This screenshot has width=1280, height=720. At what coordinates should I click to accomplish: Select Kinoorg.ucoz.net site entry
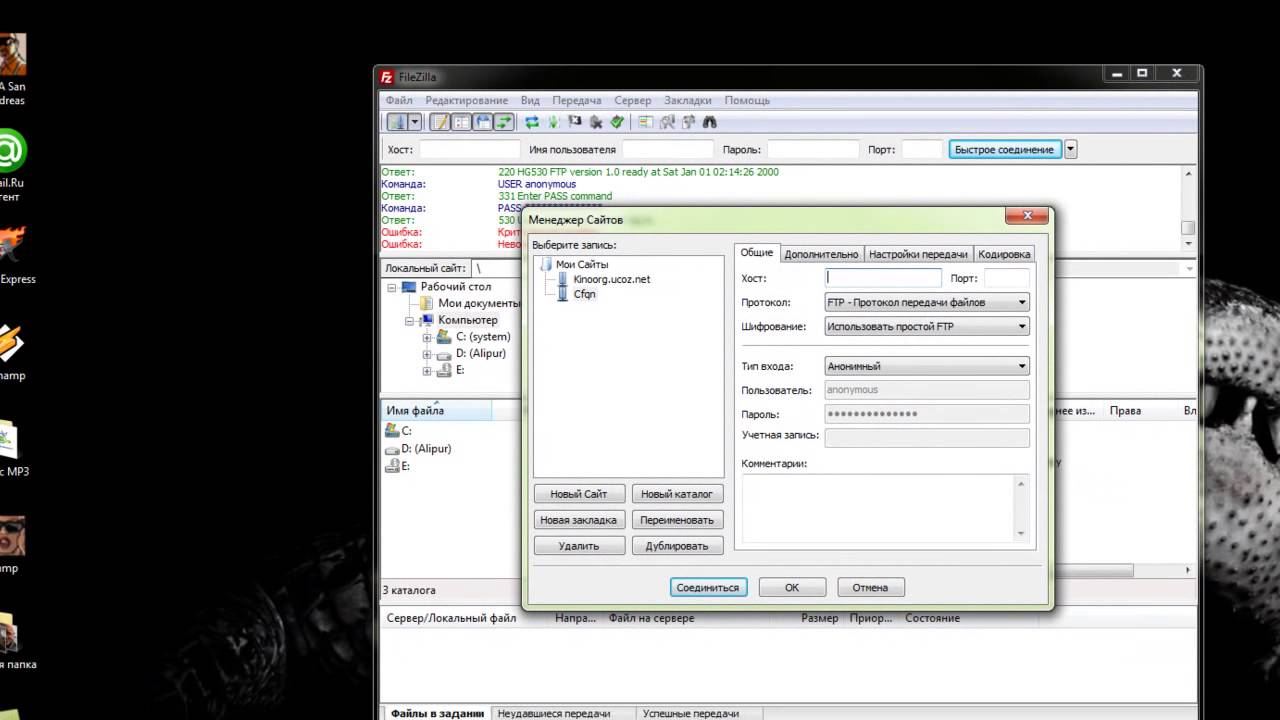pos(611,279)
